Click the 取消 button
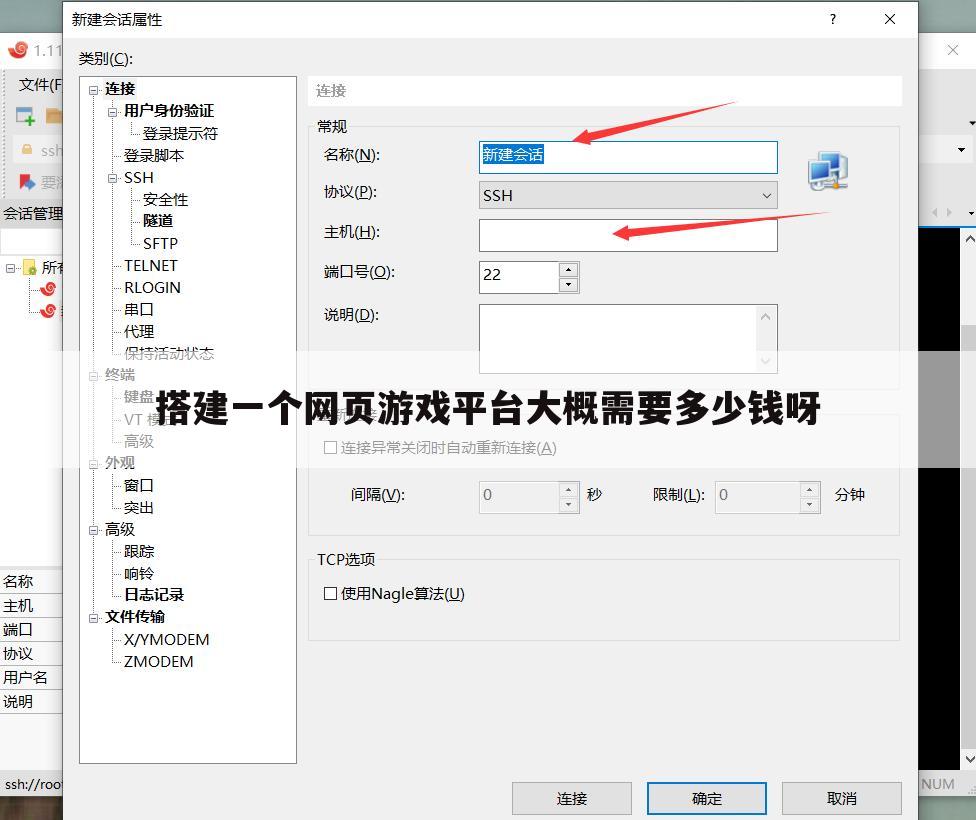This screenshot has height=820, width=976. [842, 798]
